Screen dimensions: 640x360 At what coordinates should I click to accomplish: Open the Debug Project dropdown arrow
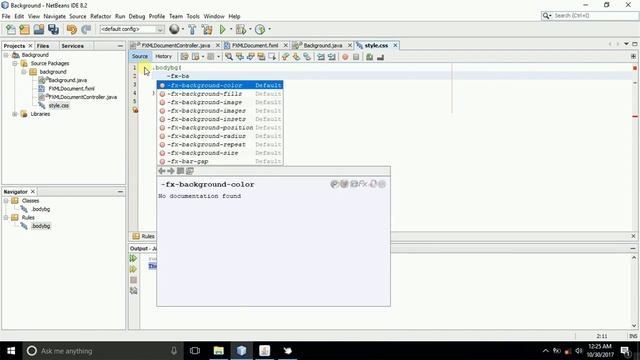click(250, 29)
